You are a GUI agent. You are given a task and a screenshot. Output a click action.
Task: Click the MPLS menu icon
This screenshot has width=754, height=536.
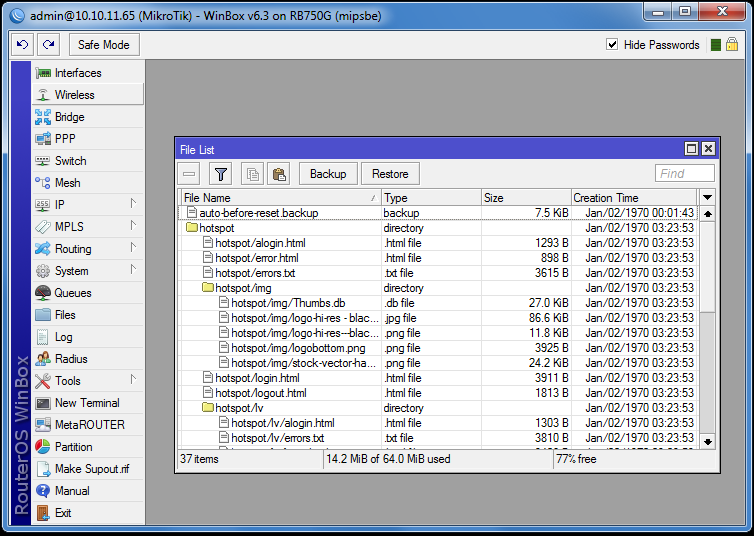(43, 227)
